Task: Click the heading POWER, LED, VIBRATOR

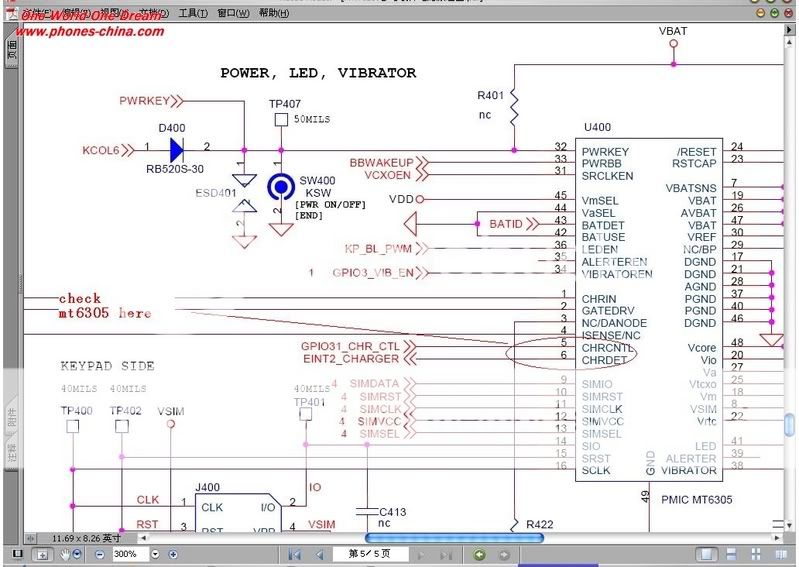Action: (318, 73)
